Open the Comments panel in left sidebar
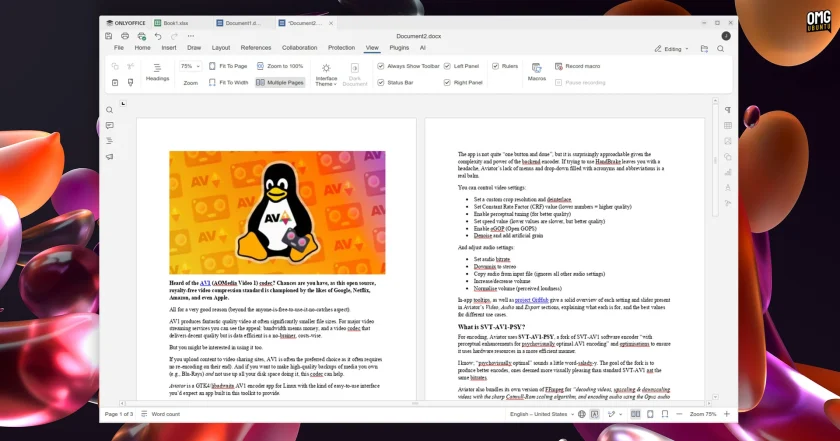The width and height of the screenshot is (840, 441). pyautogui.click(x=109, y=125)
